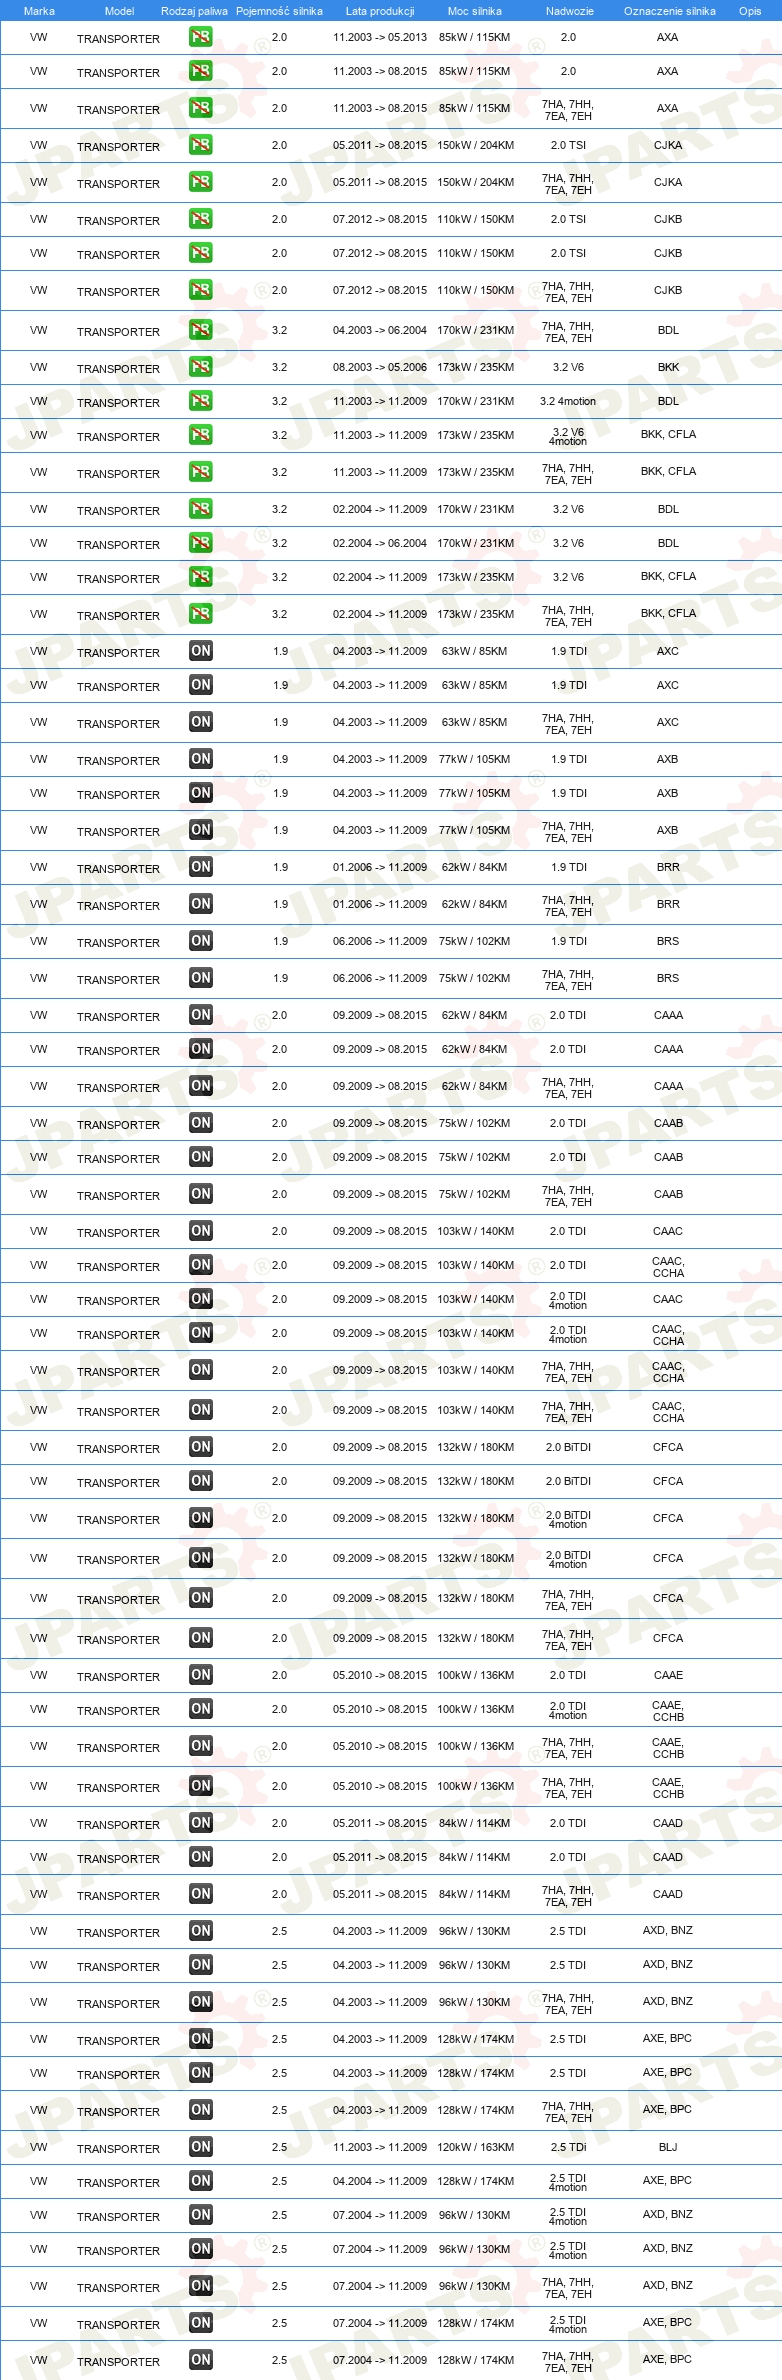Click ON icon in BRS 7HA, 7HH row
This screenshot has width=782, height=2380.
pyautogui.click(x=200, y=978)
